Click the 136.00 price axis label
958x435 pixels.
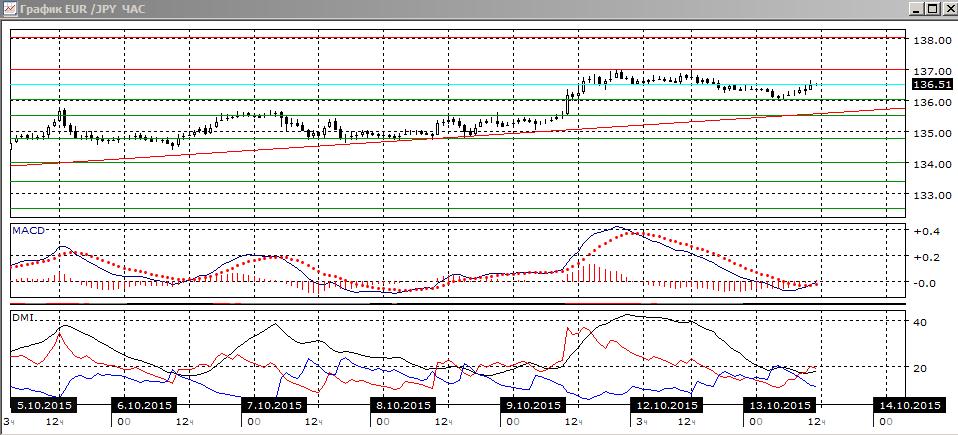click(932, 102)
